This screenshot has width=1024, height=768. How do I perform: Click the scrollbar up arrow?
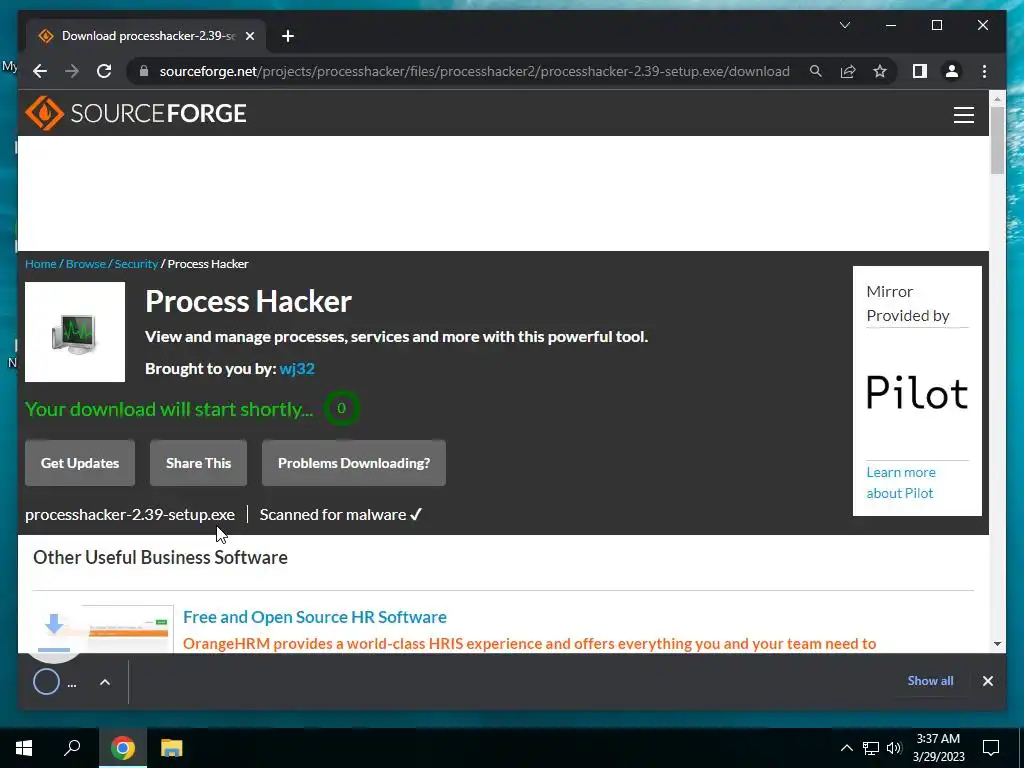[x=997, y=99]
